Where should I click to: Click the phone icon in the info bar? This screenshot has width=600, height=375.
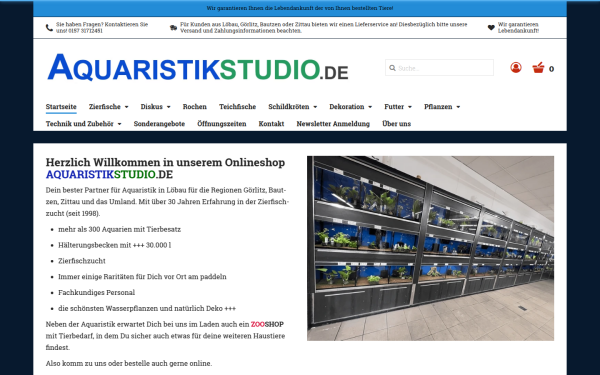click(49, 28)
